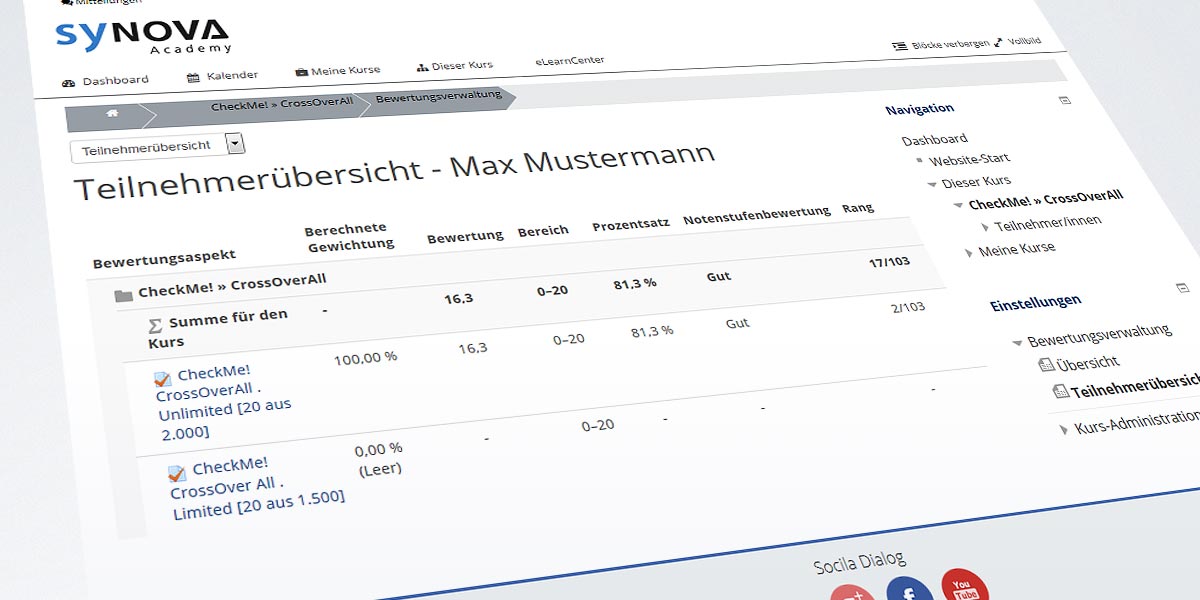
Task: Click the Prozentsatz column header
Action: (631, 225)
